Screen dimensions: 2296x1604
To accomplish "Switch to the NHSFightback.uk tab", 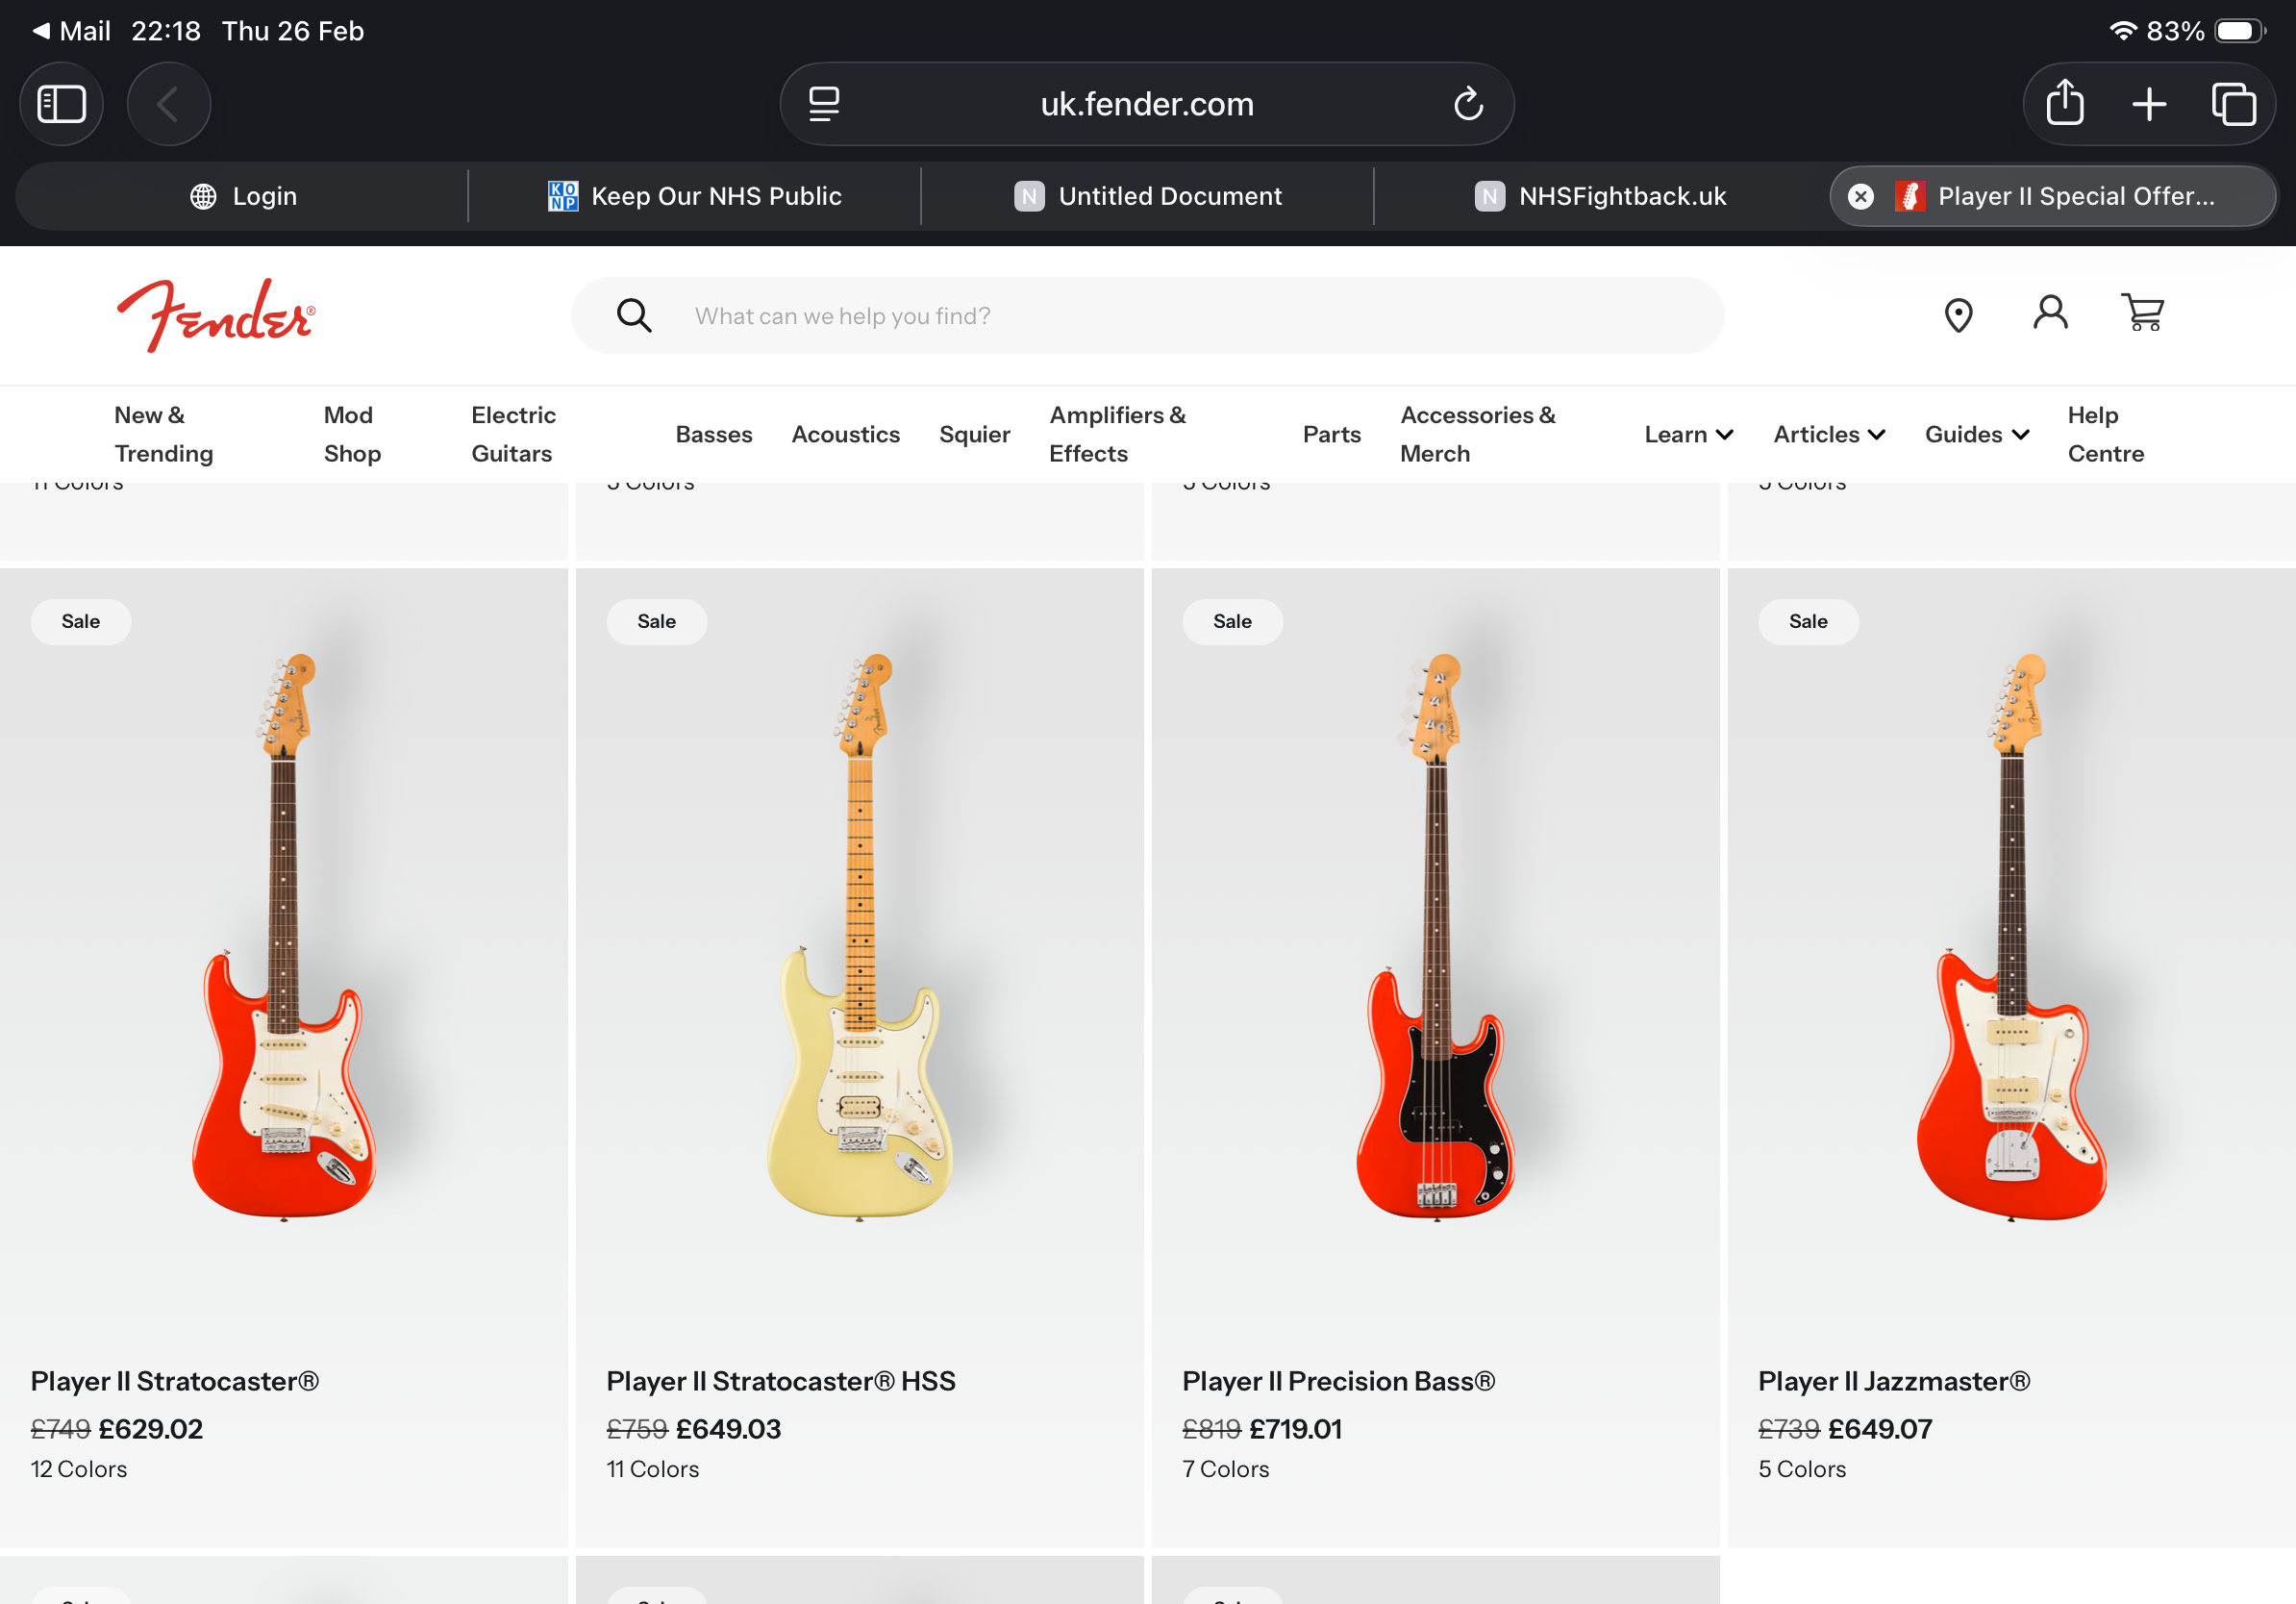I will click(1600, 196).
